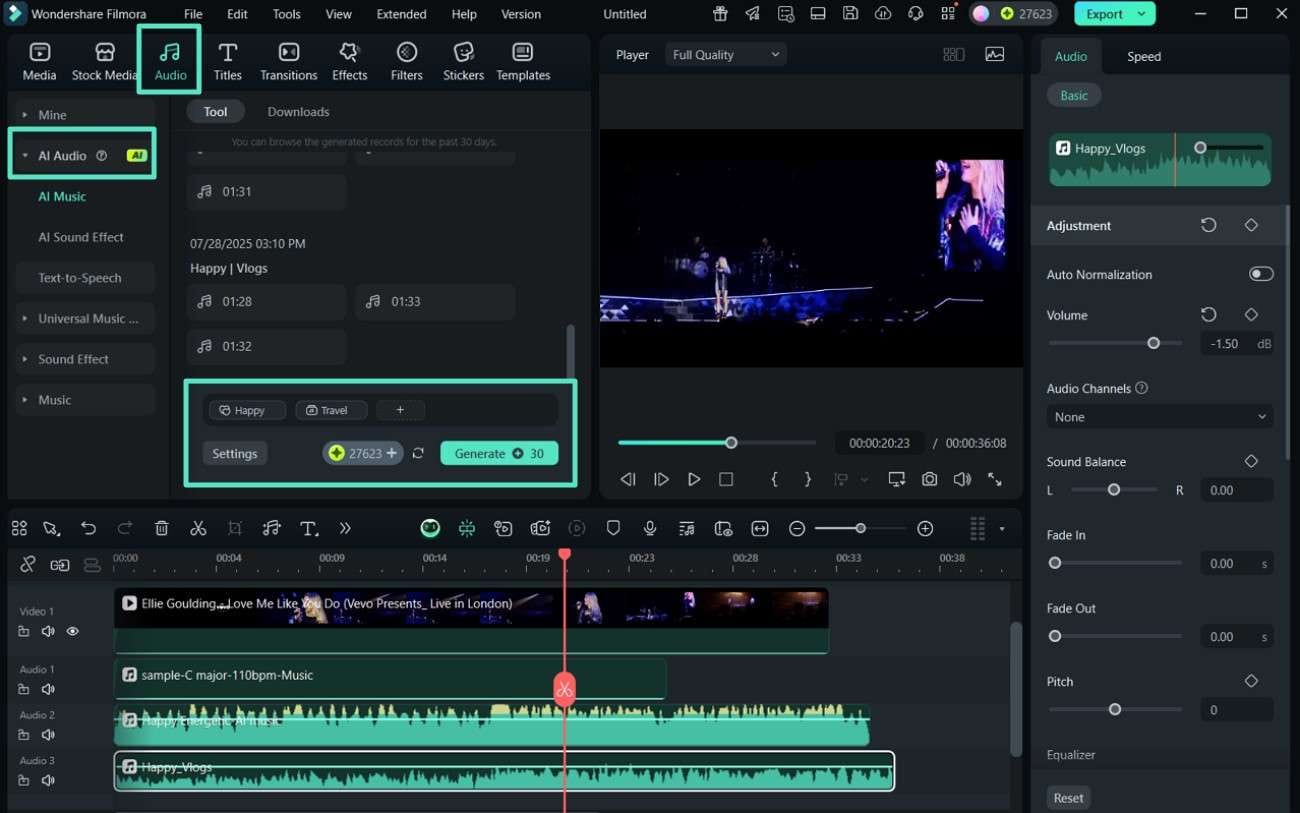The width and height of the screenshot is (1300, 813).
Task: Expand the player to fullscreen
Action: tap(994, 479)
